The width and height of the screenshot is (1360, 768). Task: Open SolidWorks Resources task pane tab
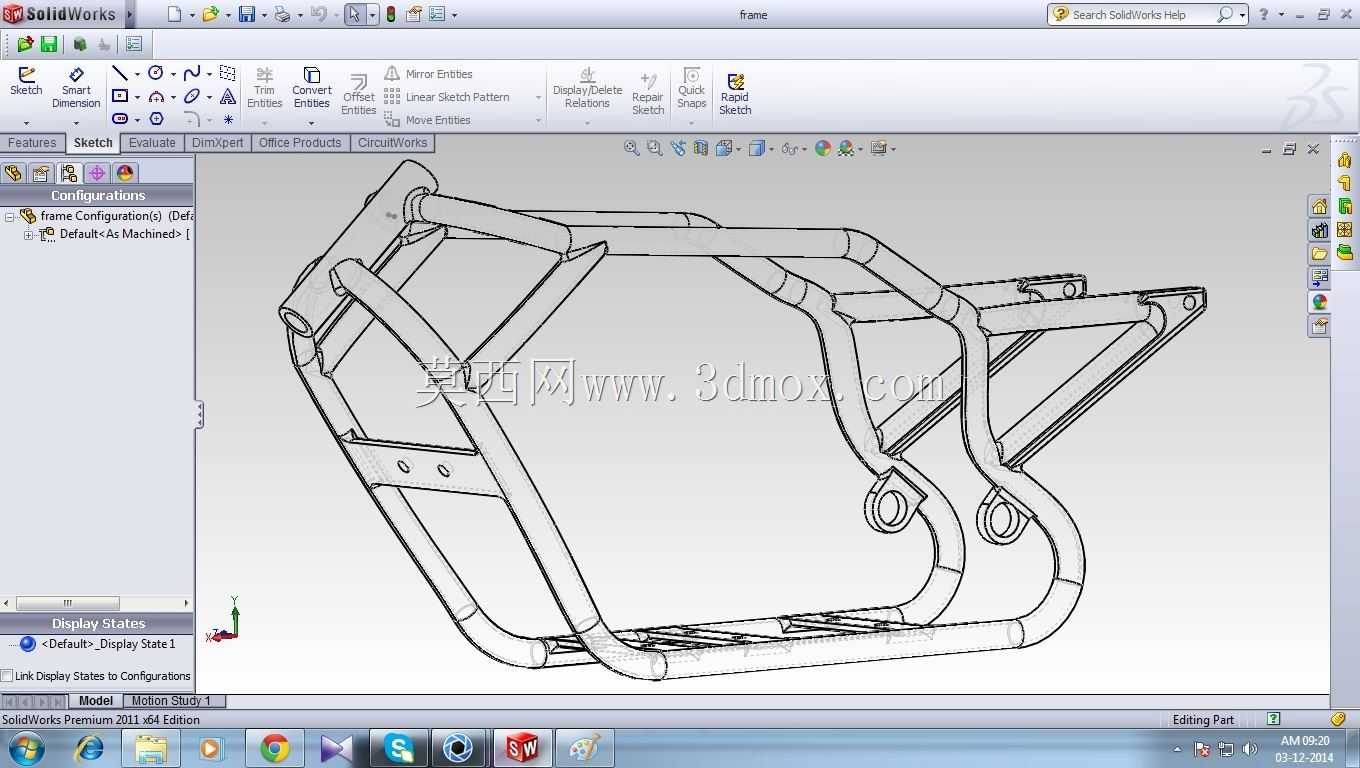1319,206
